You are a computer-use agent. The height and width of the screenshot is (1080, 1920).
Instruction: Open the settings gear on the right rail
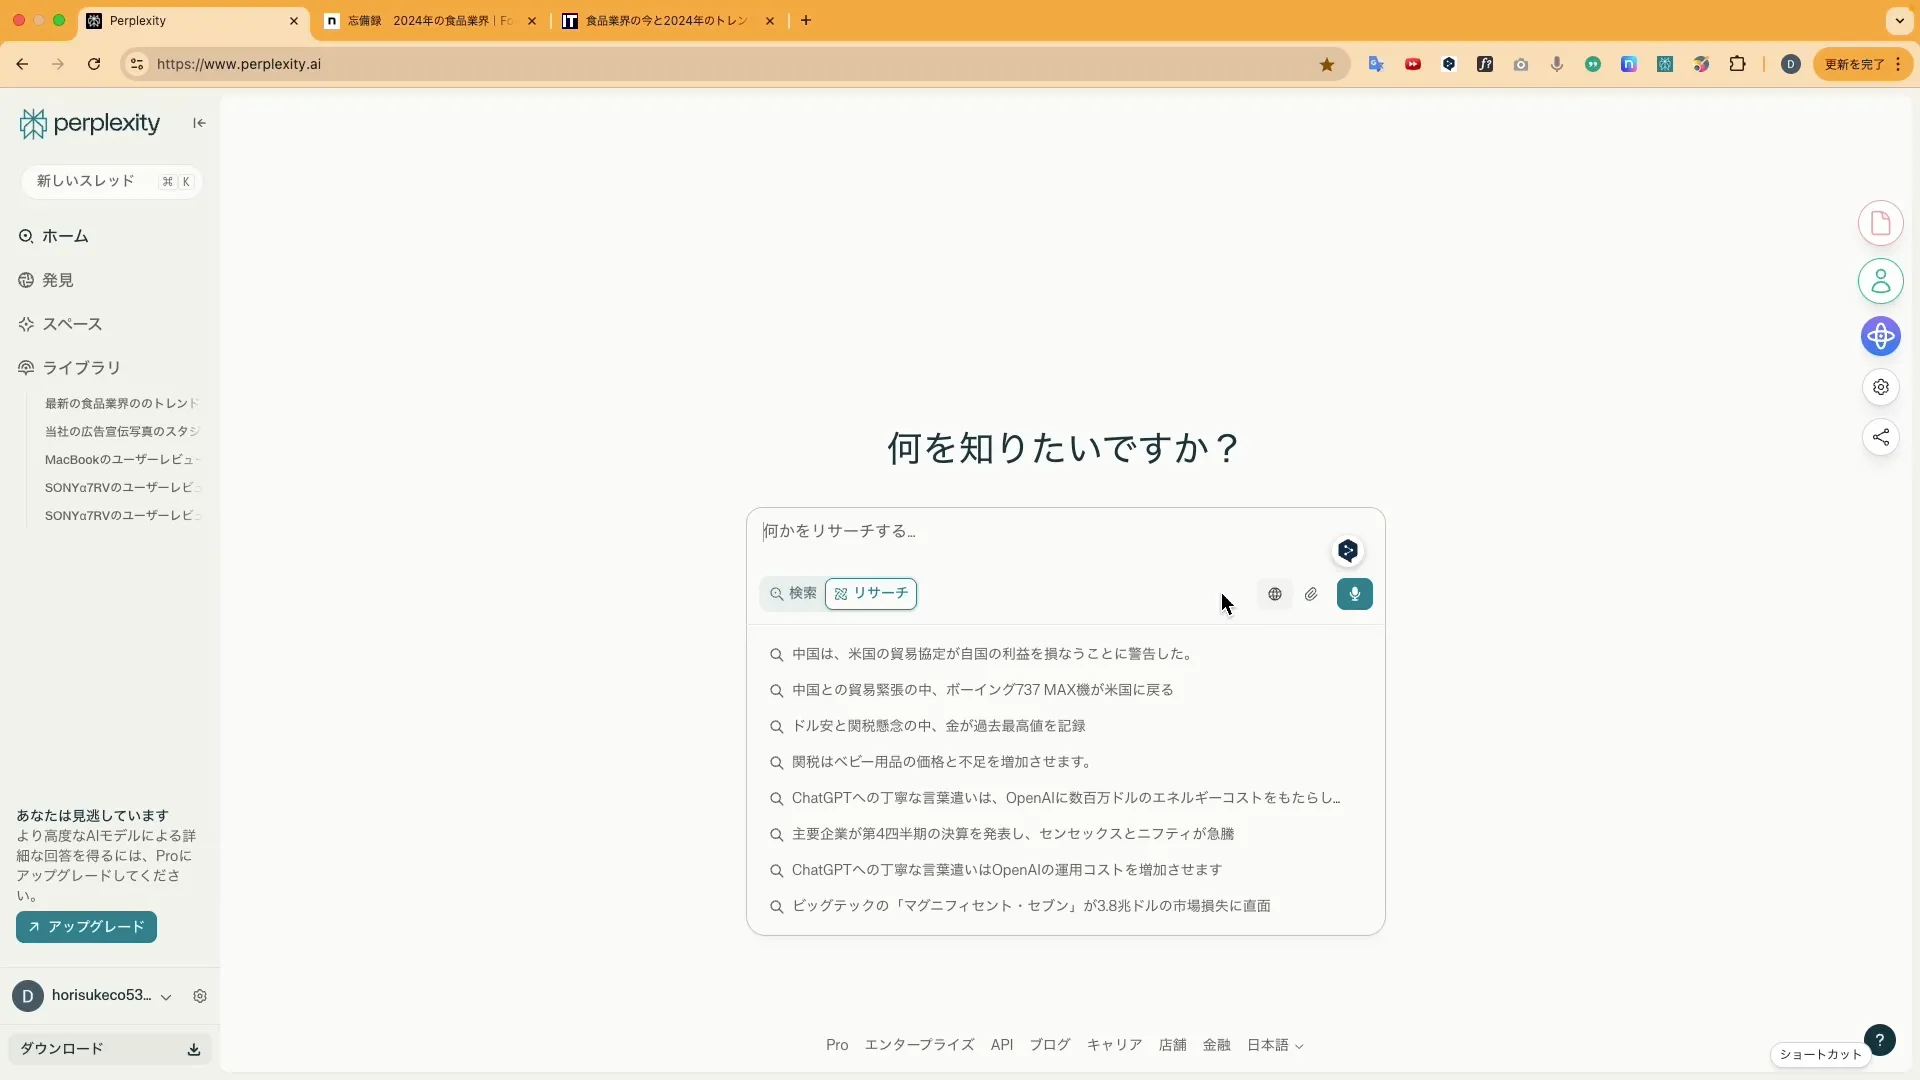pos(1881,387)
